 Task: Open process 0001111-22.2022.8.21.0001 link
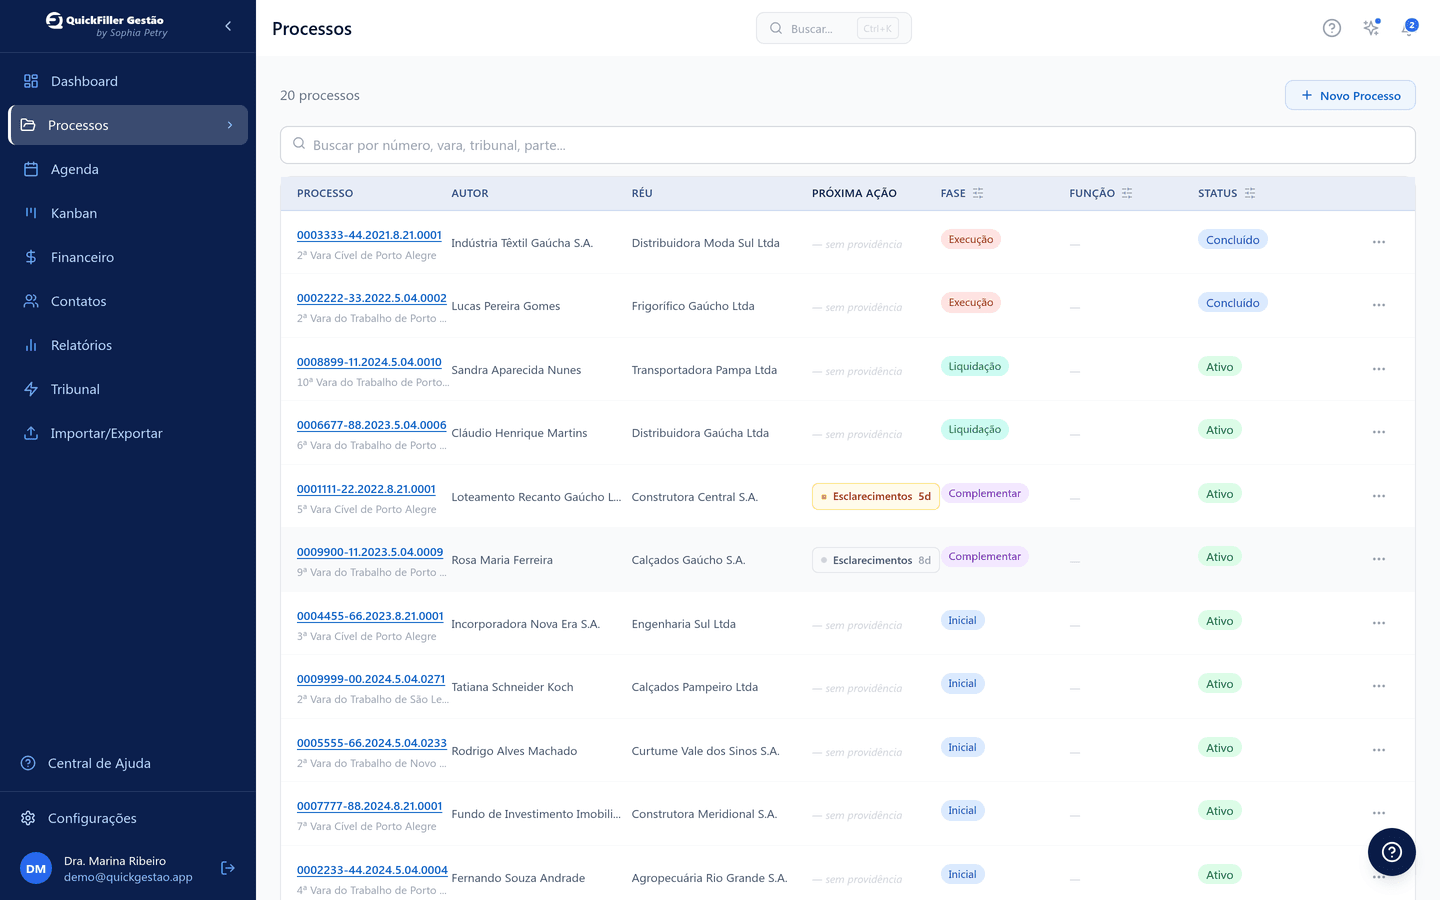366,489
